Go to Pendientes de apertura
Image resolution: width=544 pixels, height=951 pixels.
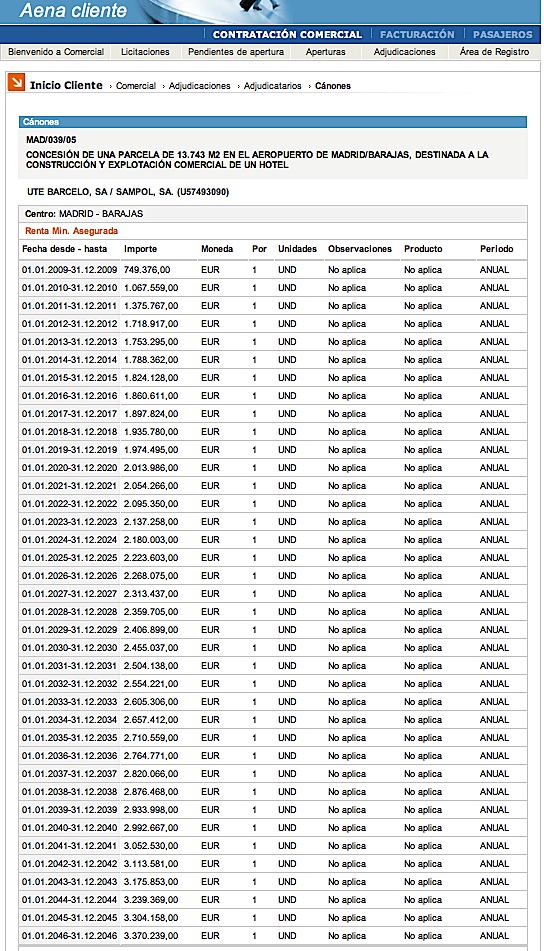click(x=236, y=52)
